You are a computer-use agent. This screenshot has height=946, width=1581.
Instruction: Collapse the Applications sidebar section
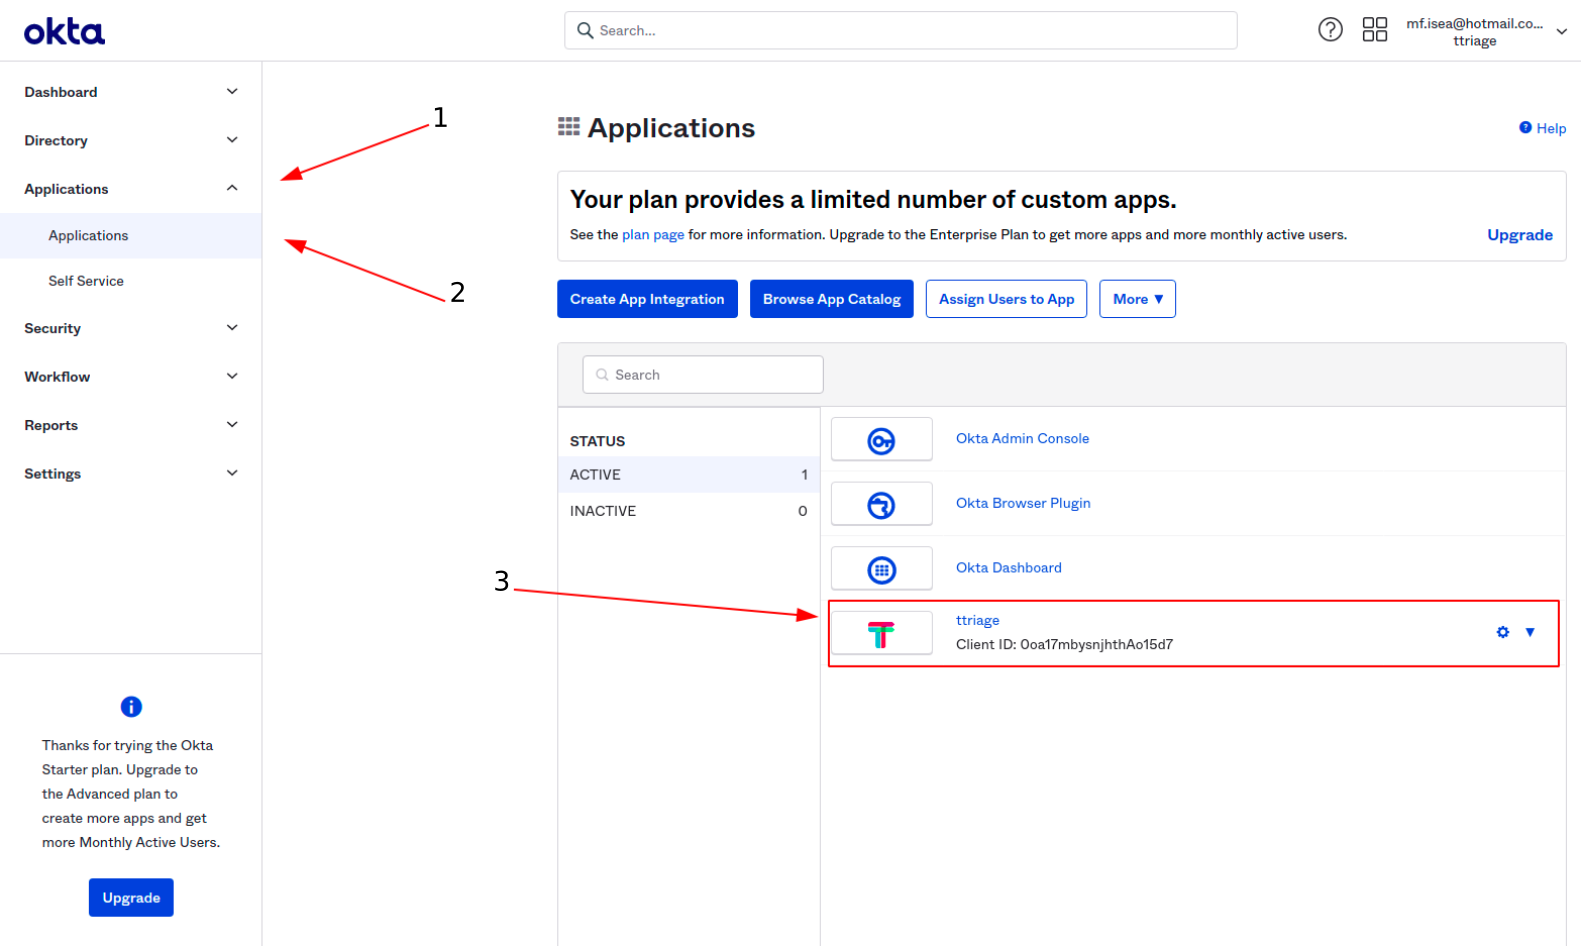click(x=131, y=189)
